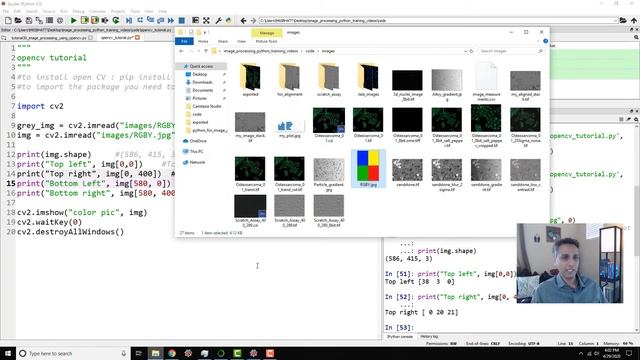This screenshot has width=640, height=360.
Task: Click the Preferences wrench icon in Spyder toolbar
Action: [x=218, y=20]
